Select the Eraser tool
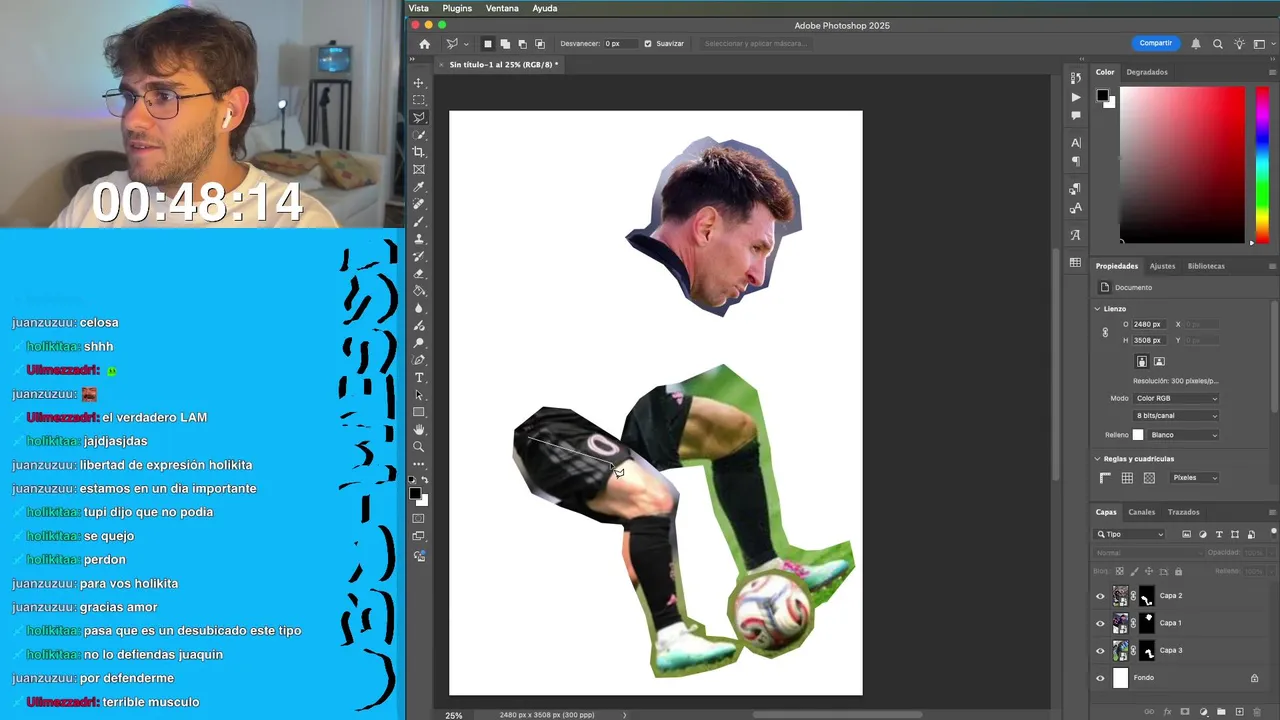Viewport: 1280px width, 720px height. 419,273
